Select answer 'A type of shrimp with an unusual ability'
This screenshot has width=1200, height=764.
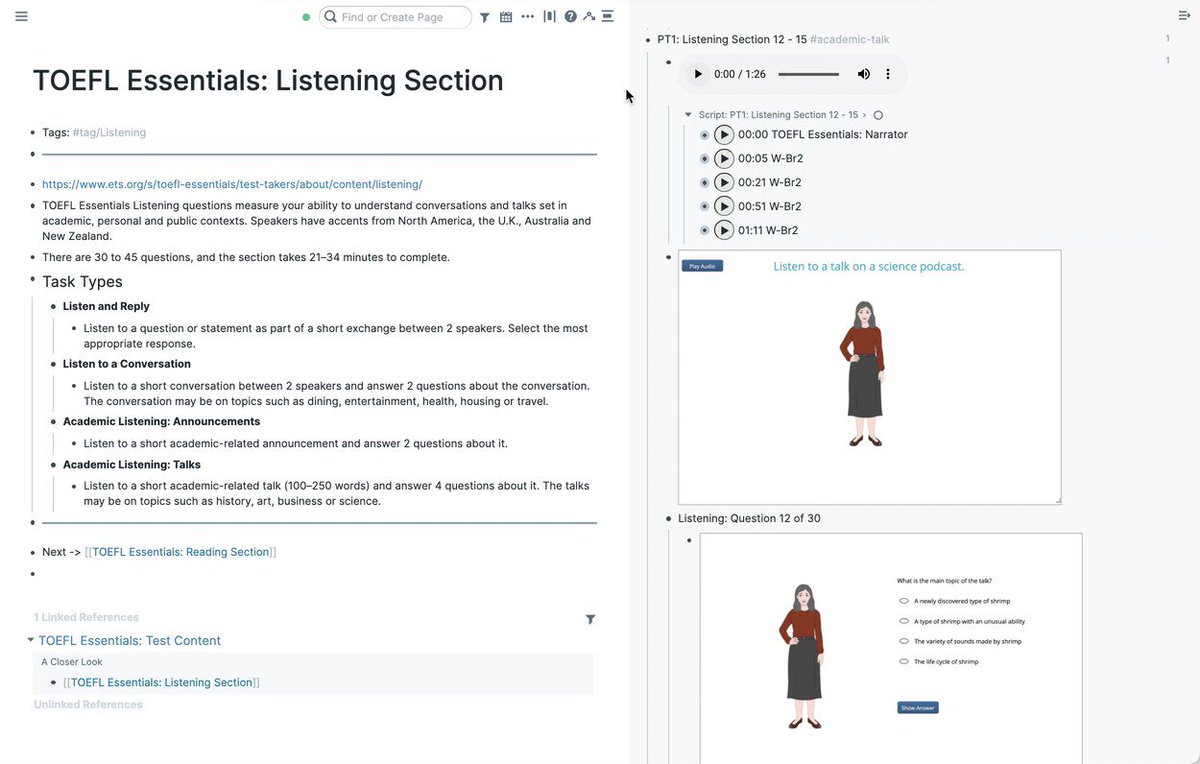click(903, 621)
